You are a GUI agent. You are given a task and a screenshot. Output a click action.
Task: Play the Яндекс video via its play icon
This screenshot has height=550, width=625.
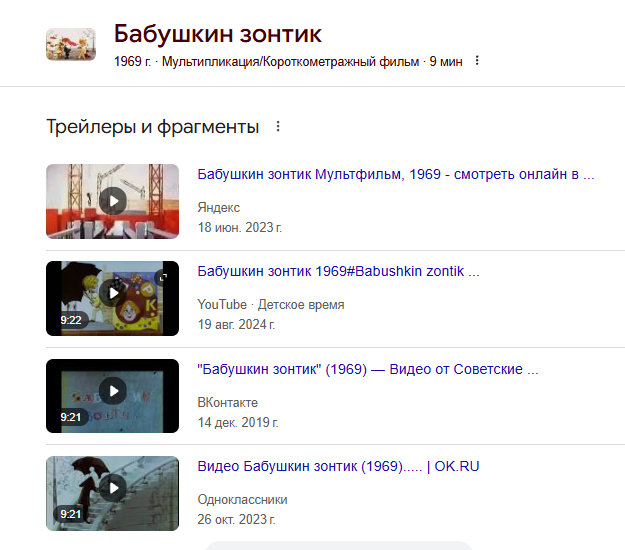coord(113,201)
